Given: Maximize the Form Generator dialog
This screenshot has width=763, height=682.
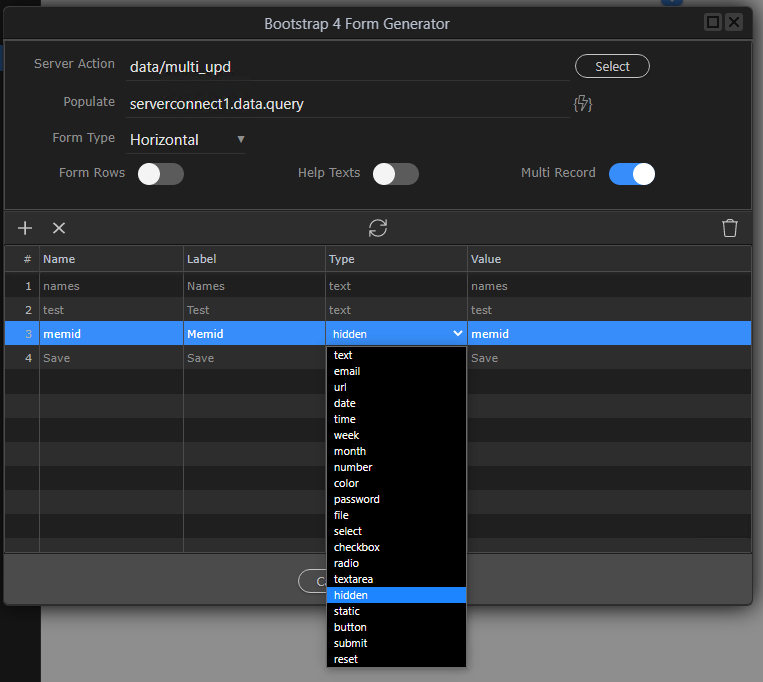Looking at the screenshot, I should (713, 22).
